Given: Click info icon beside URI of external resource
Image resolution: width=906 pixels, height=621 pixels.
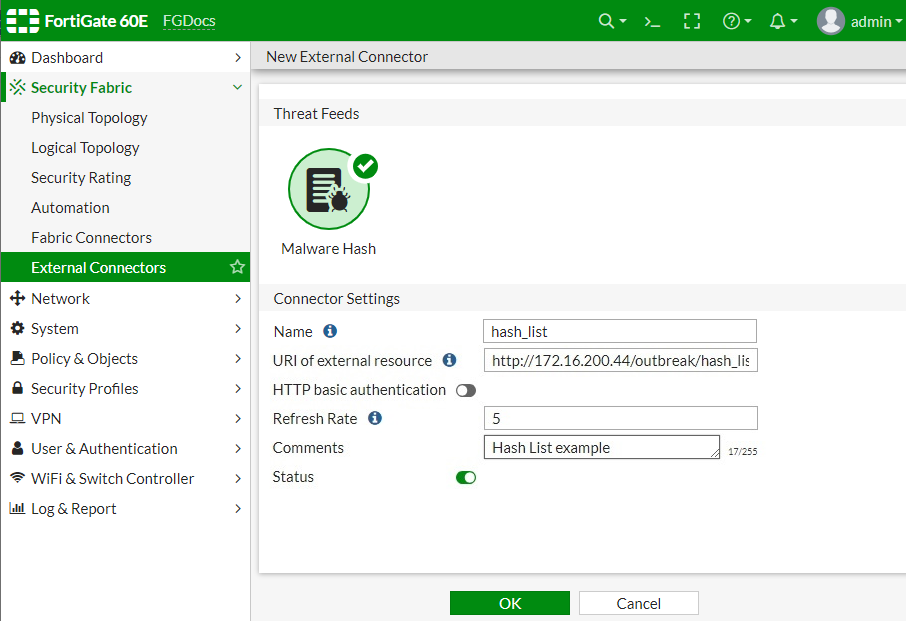Looking at the screenshot, I should (450, 360).
